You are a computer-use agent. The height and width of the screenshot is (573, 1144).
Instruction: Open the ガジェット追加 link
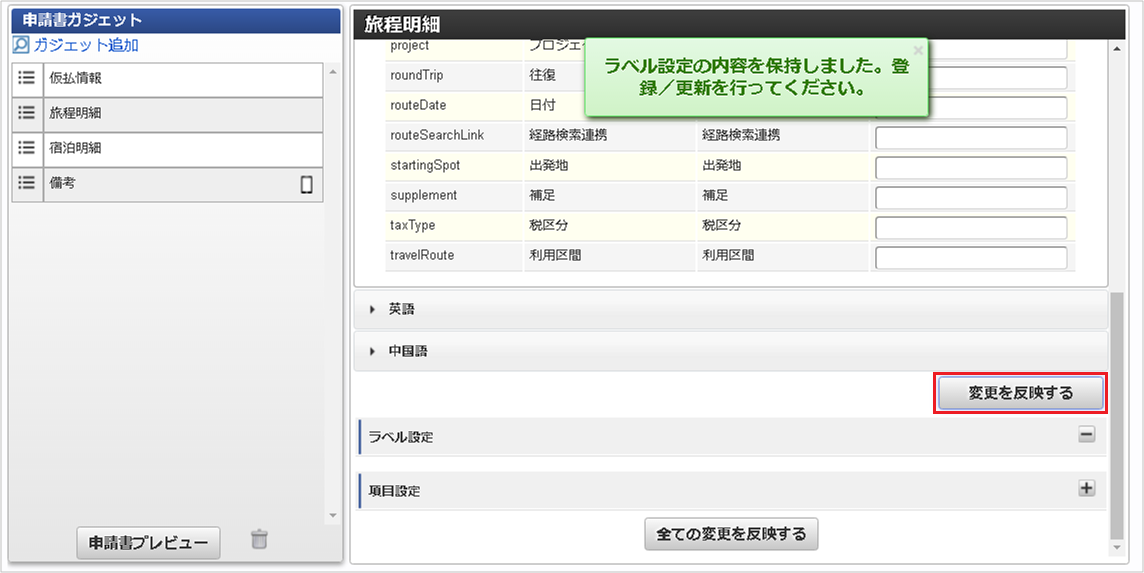coord(86,45)
